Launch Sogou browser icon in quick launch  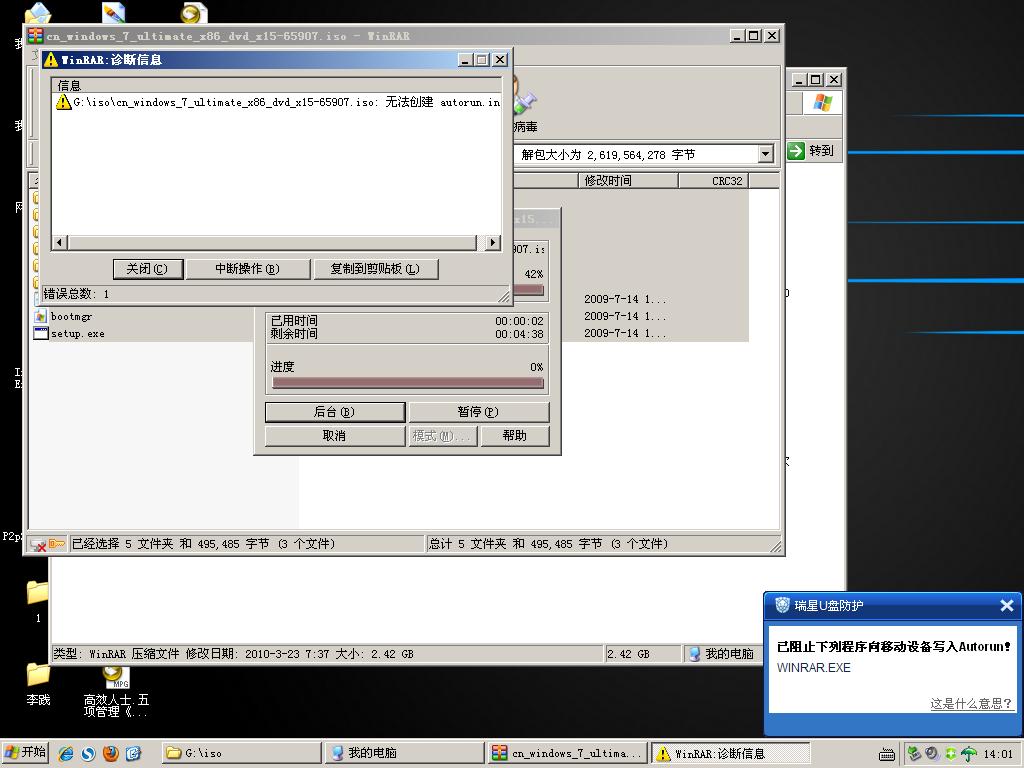(88, 754)
